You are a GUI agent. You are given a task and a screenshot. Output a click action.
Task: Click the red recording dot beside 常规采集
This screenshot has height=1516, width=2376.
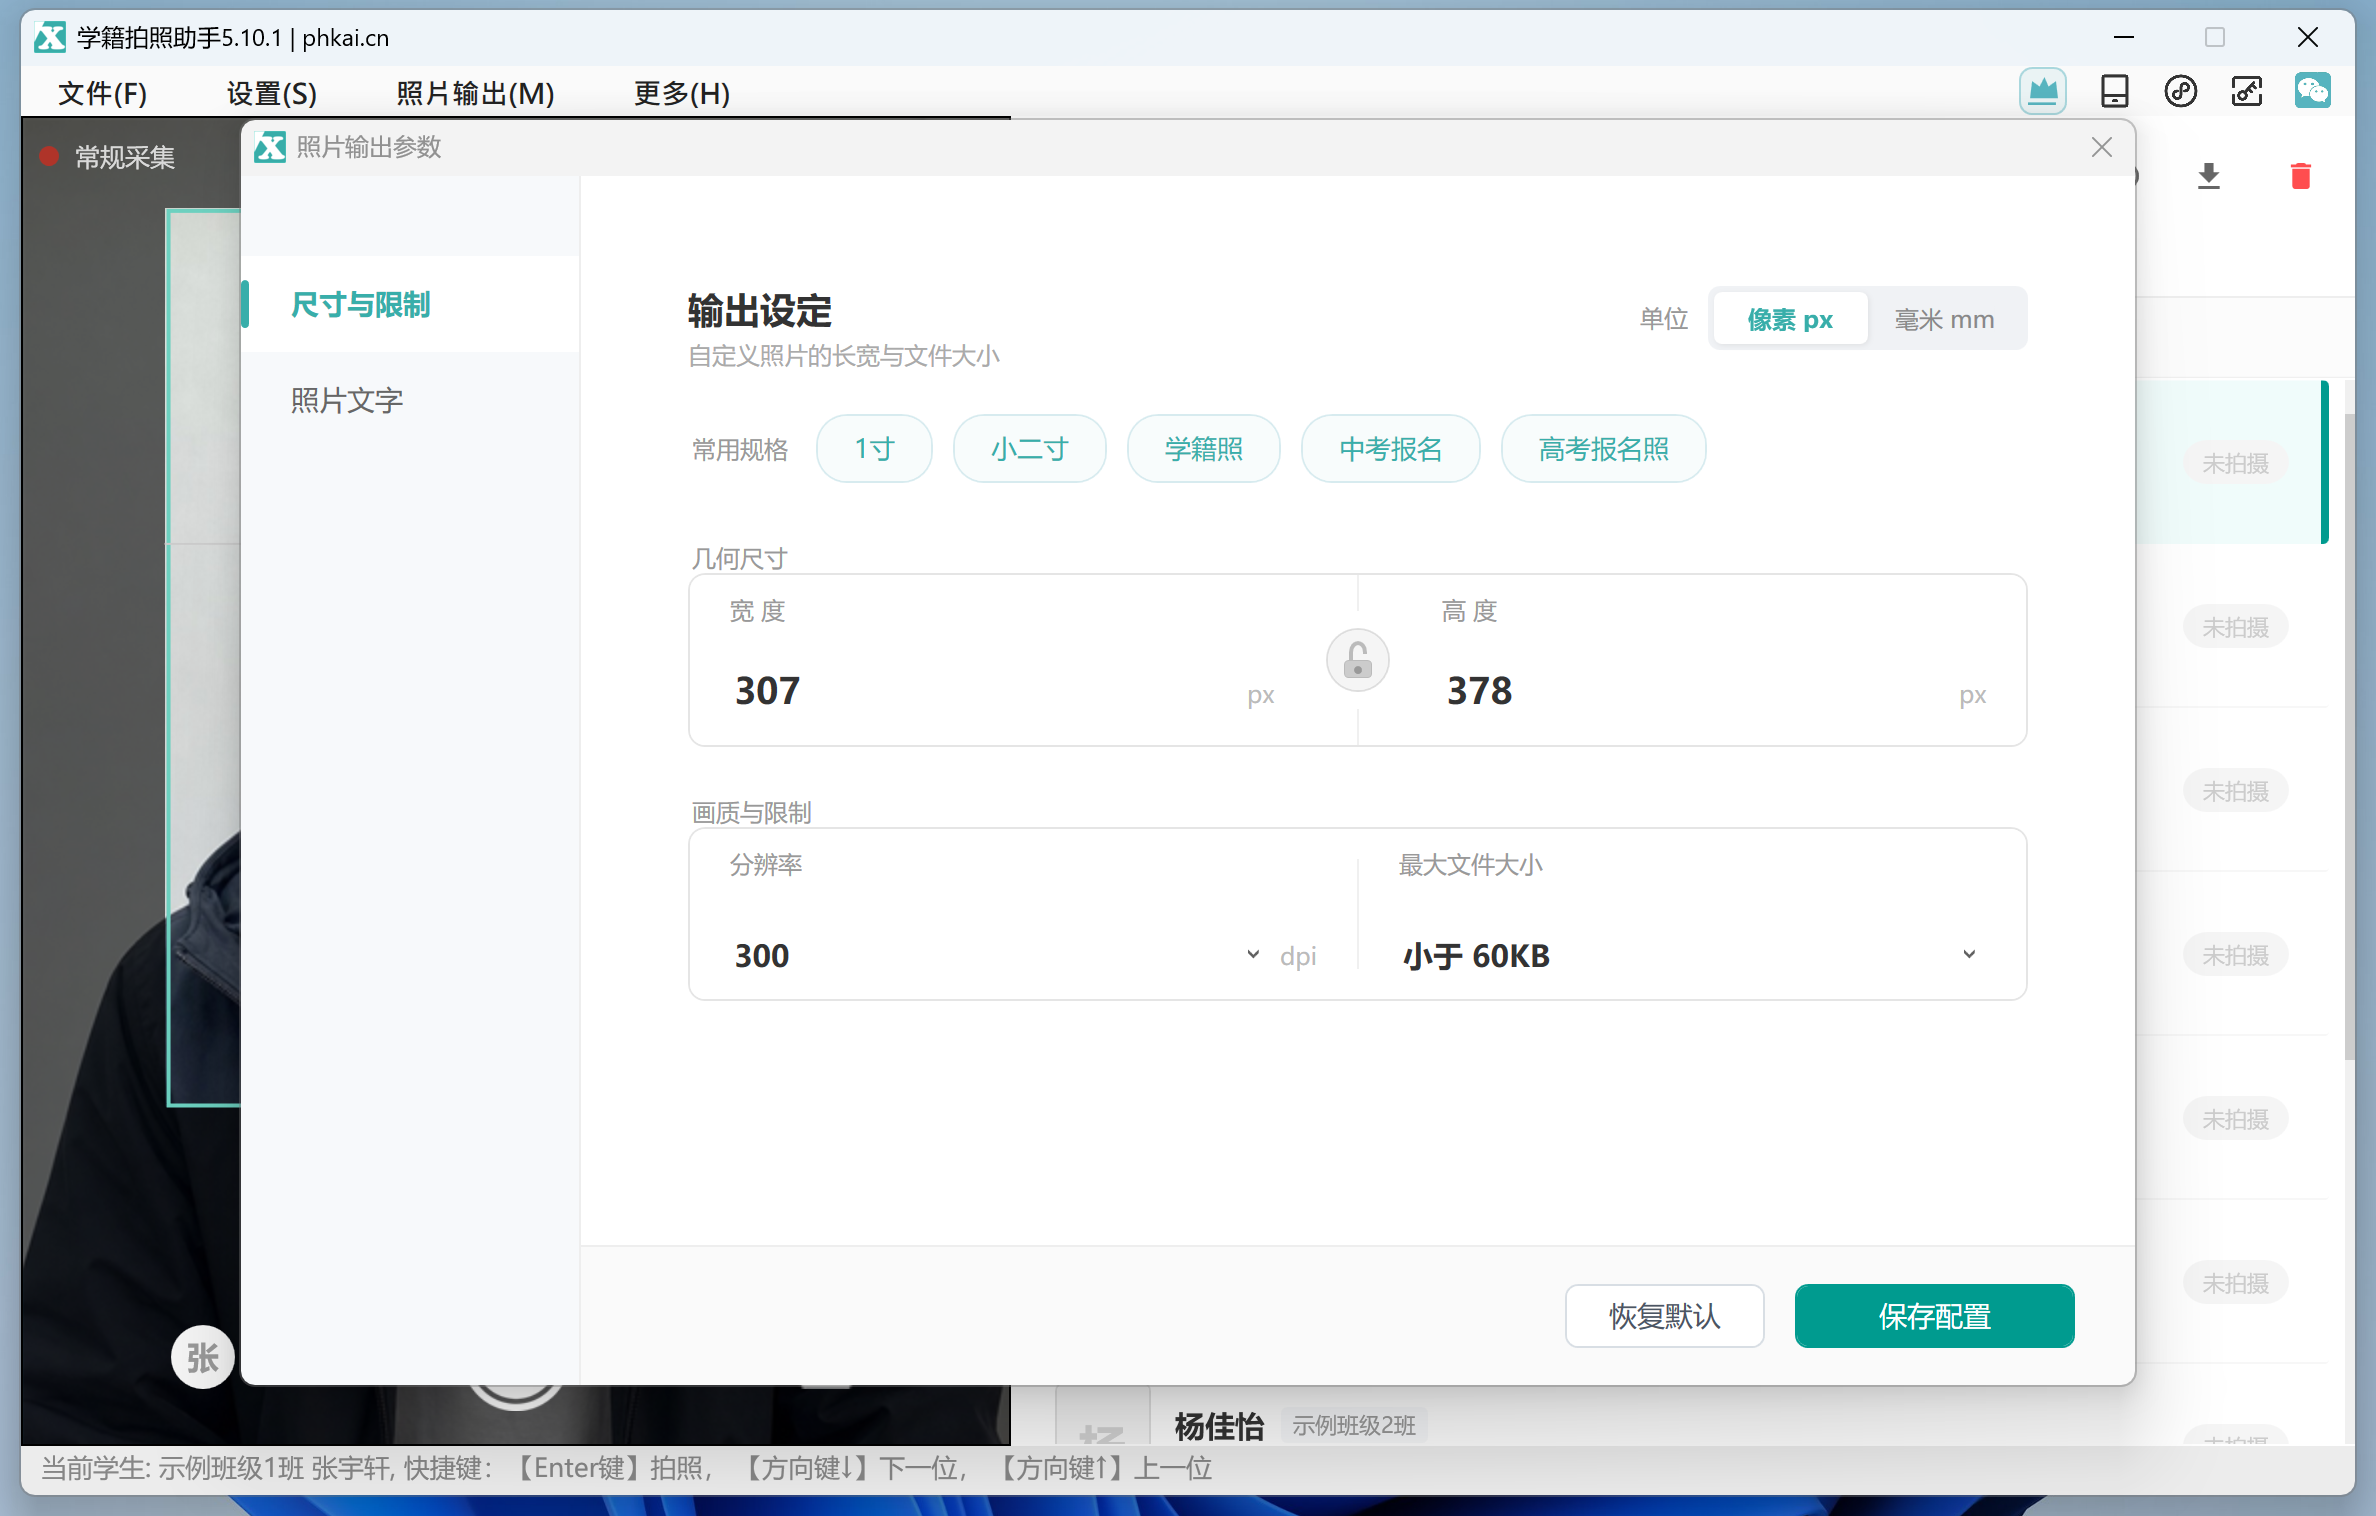point(49,156)
